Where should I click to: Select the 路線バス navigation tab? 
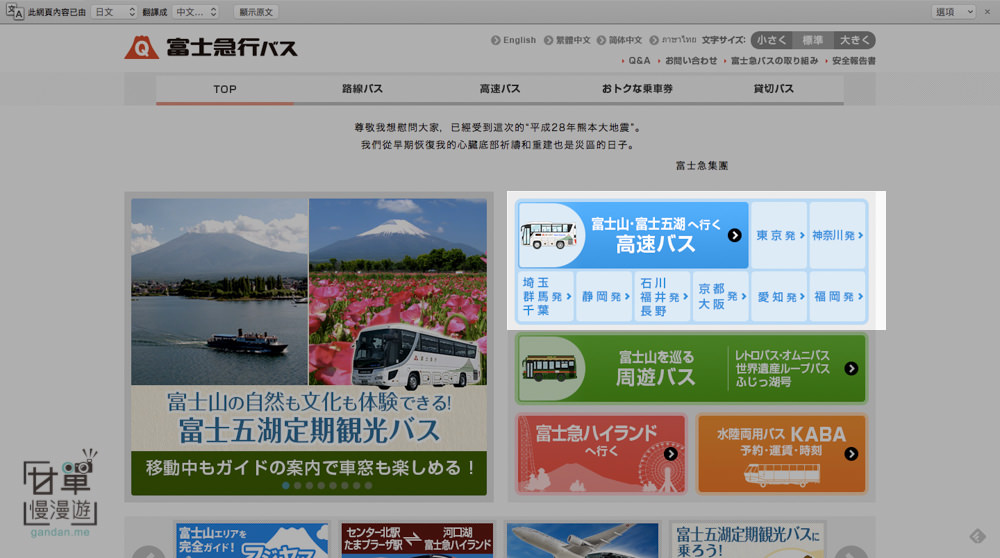(362, 89)
